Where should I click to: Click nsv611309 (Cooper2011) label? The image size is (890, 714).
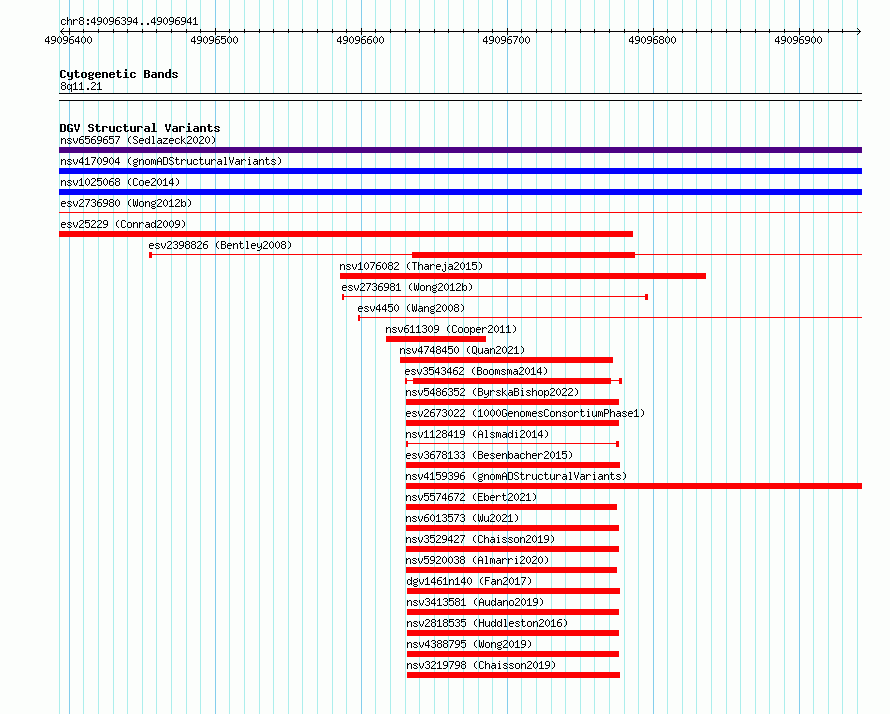click(451, 329)
